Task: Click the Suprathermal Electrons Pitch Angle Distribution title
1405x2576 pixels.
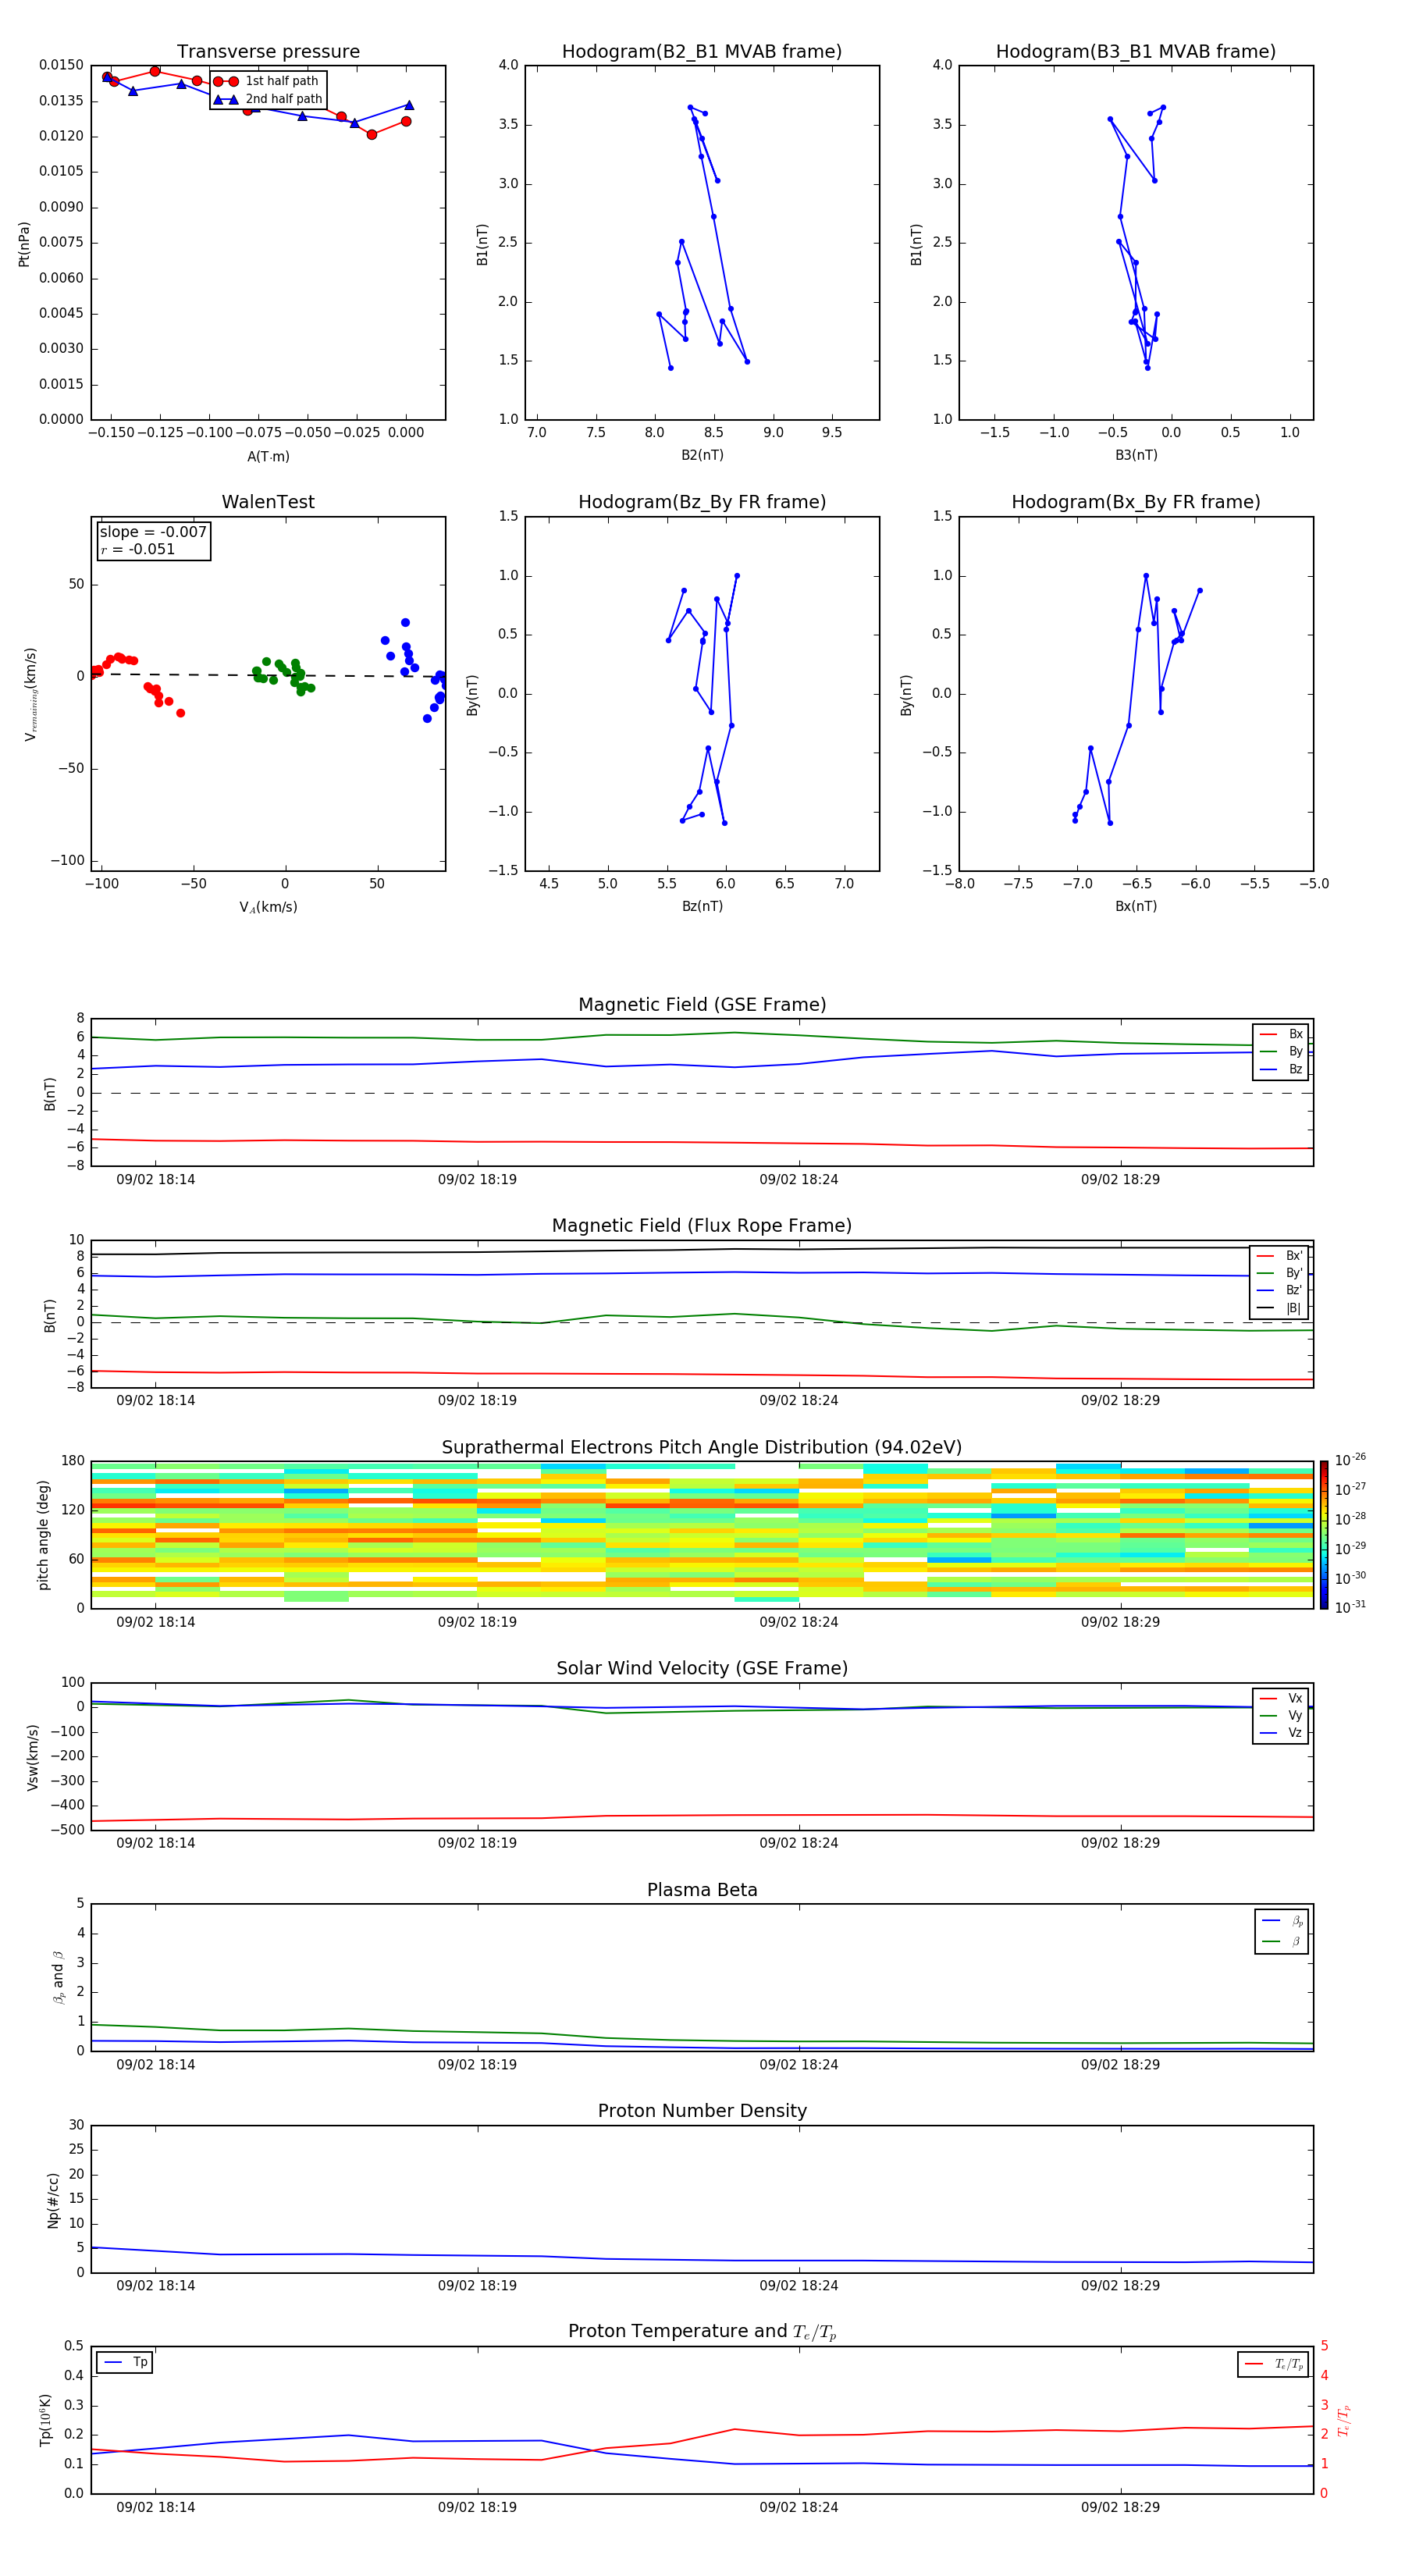Action: (701, 1447)
